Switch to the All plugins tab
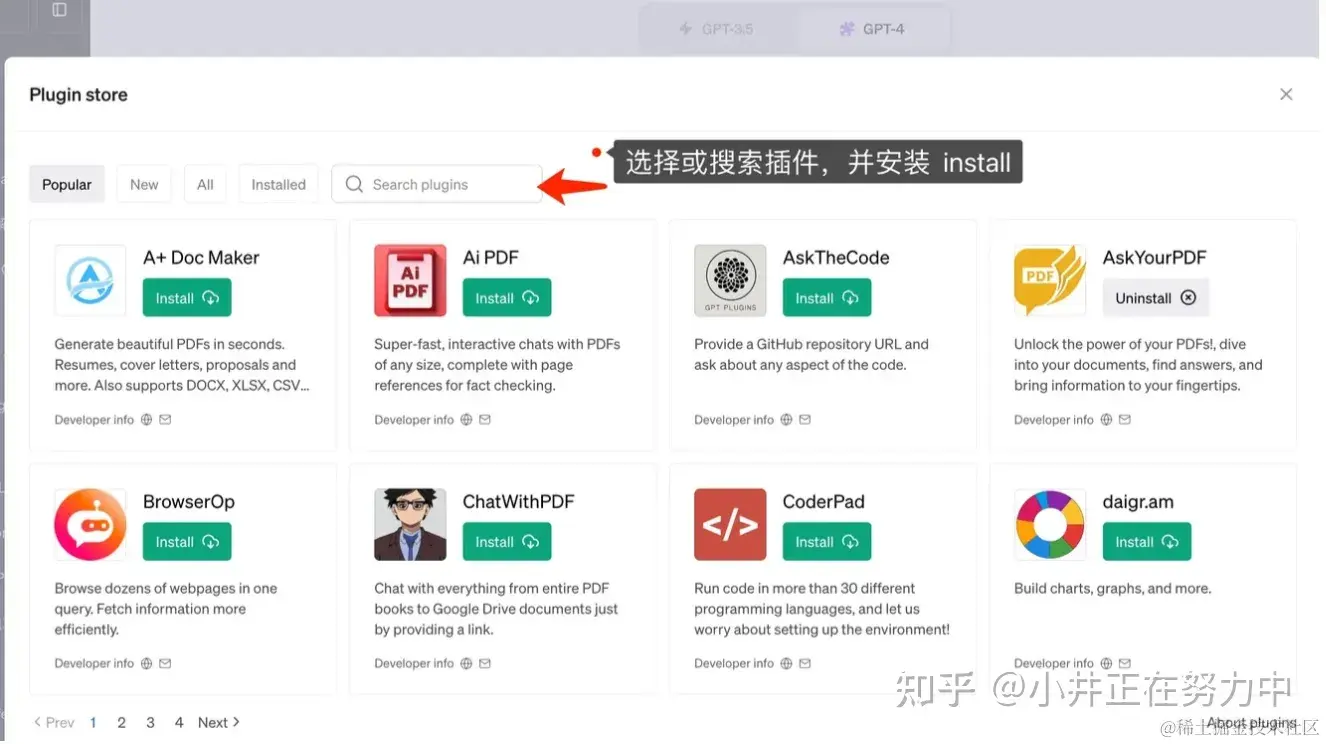1326x744 pixels. pyautogui.click(x=205, y=185)
